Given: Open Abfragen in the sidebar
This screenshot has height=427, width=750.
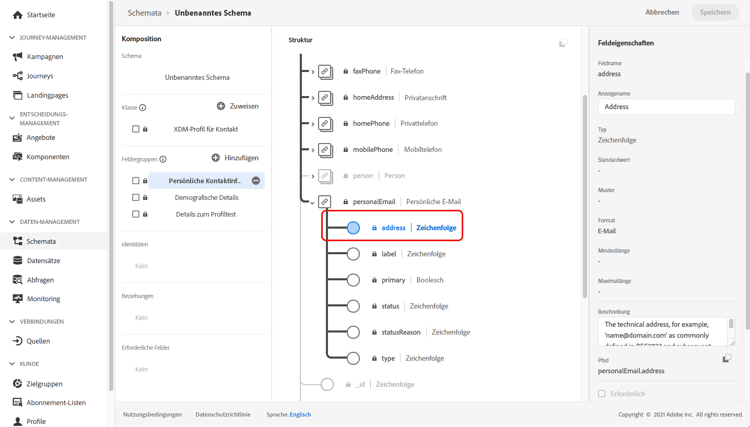Looking at the screenshot, I should pyautogui.click(x=41, y=280).
